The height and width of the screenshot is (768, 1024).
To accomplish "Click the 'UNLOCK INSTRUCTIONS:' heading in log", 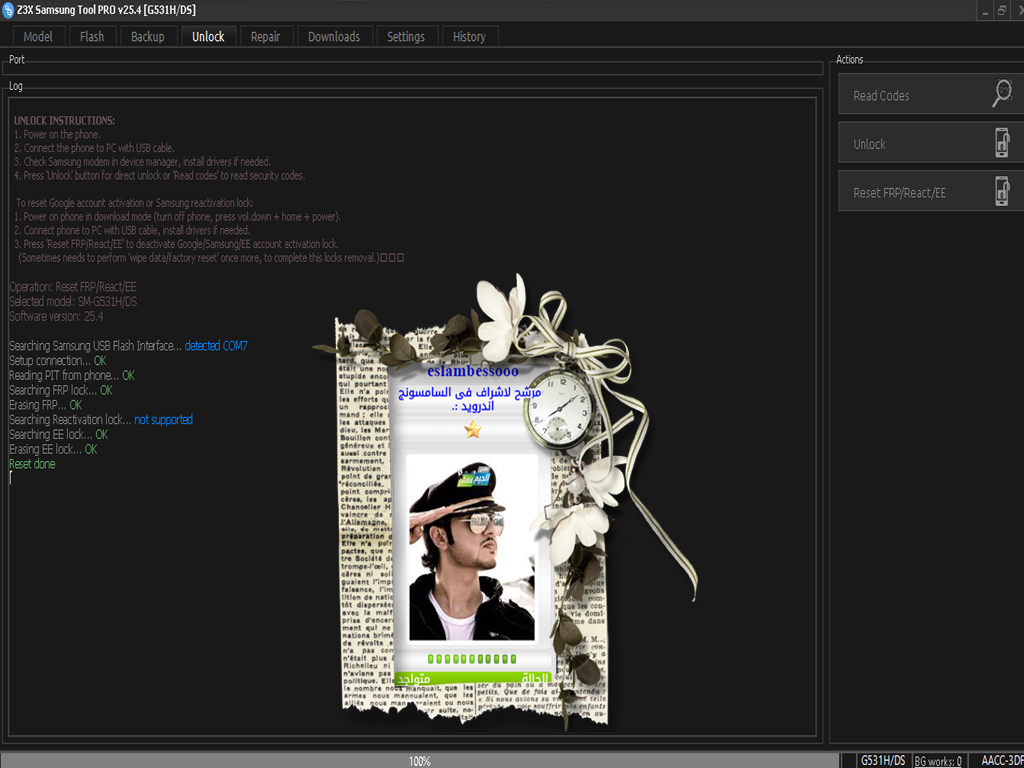I will [64, 121].
